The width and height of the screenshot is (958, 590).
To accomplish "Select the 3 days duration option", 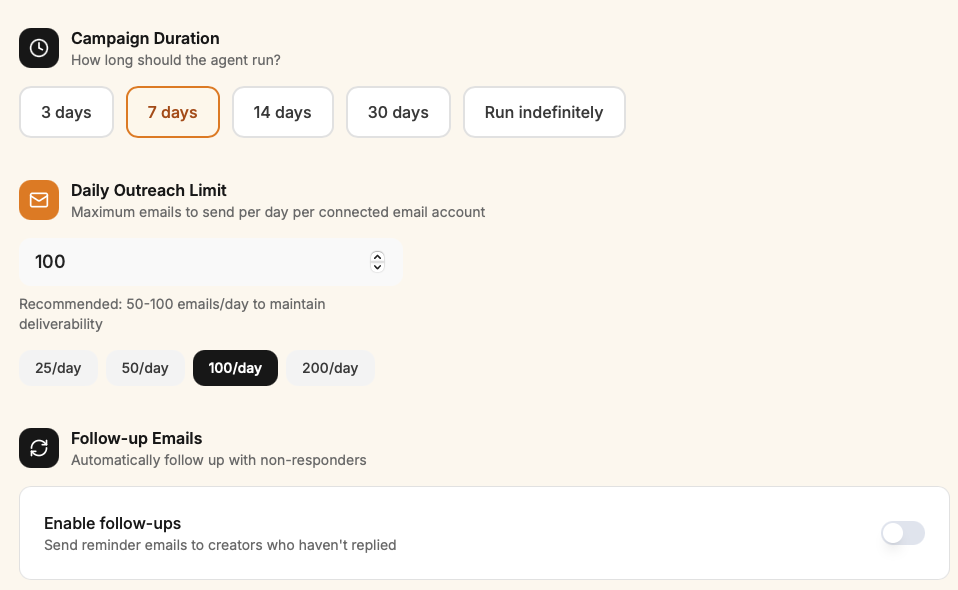I will coord(66,112).
